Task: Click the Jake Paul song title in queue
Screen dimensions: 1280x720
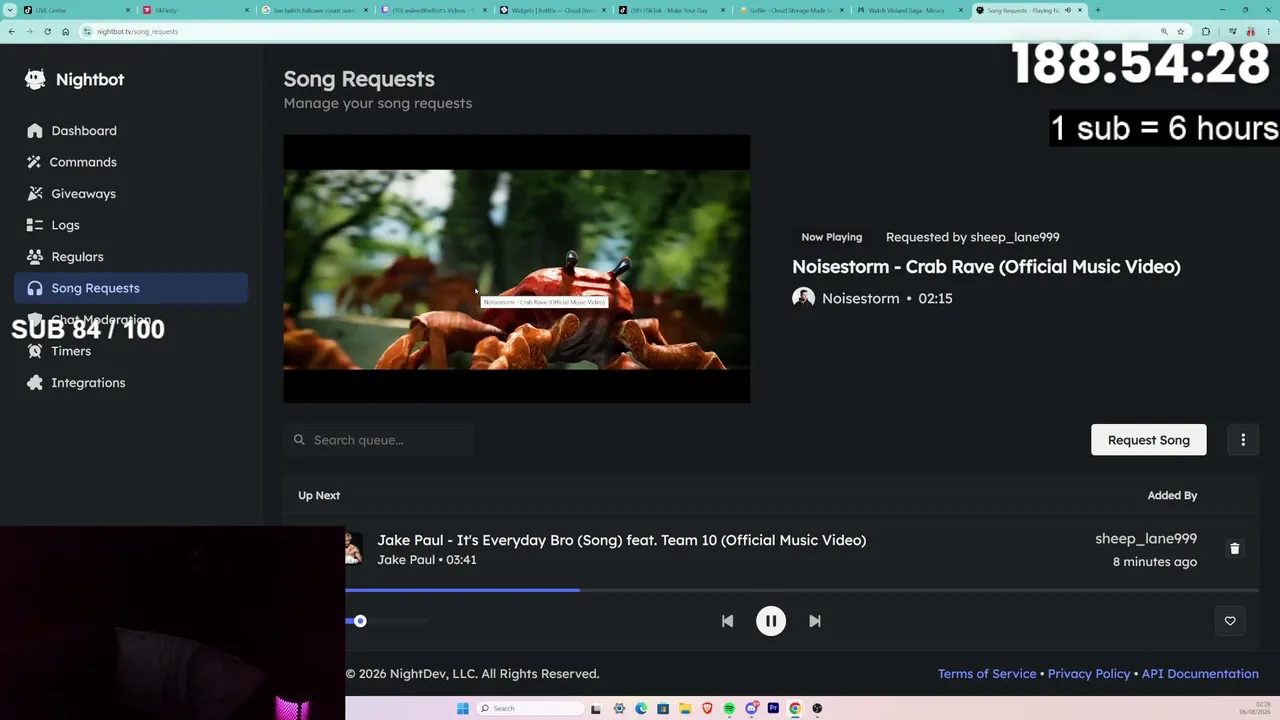Action: pyautogui.click(x=621, y=540)
